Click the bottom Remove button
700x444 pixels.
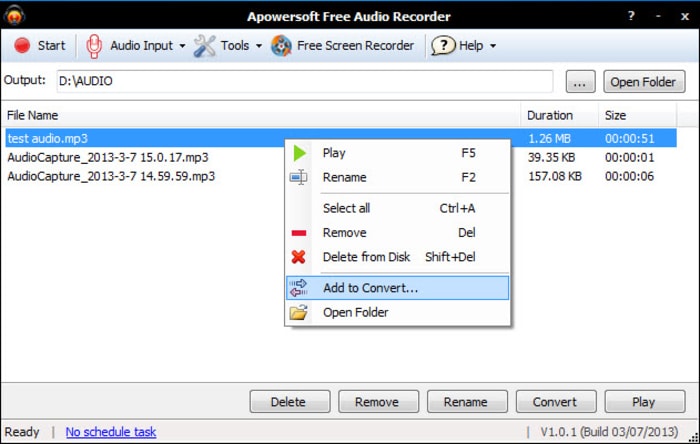point(378,402)
